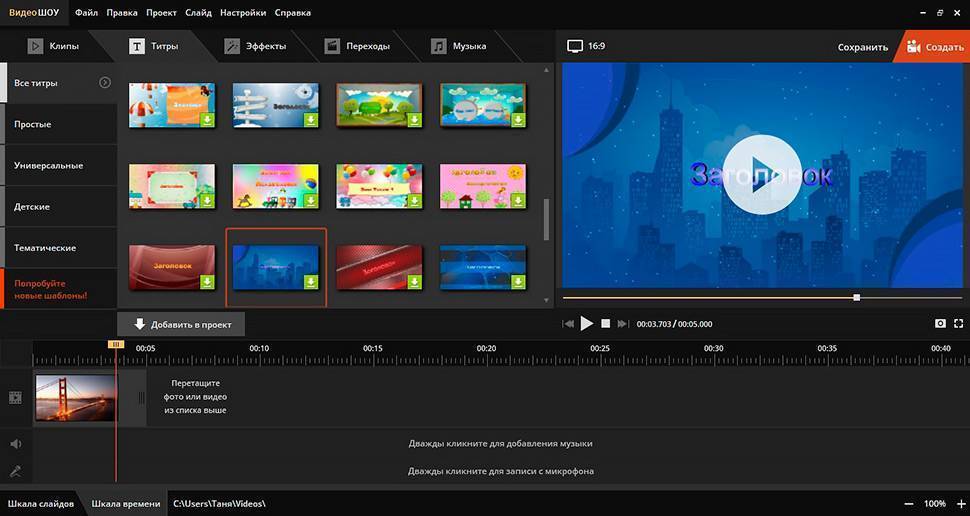Open the 16:9 aspect ratio selector
970x516 pixels.
tap(586, 46)
